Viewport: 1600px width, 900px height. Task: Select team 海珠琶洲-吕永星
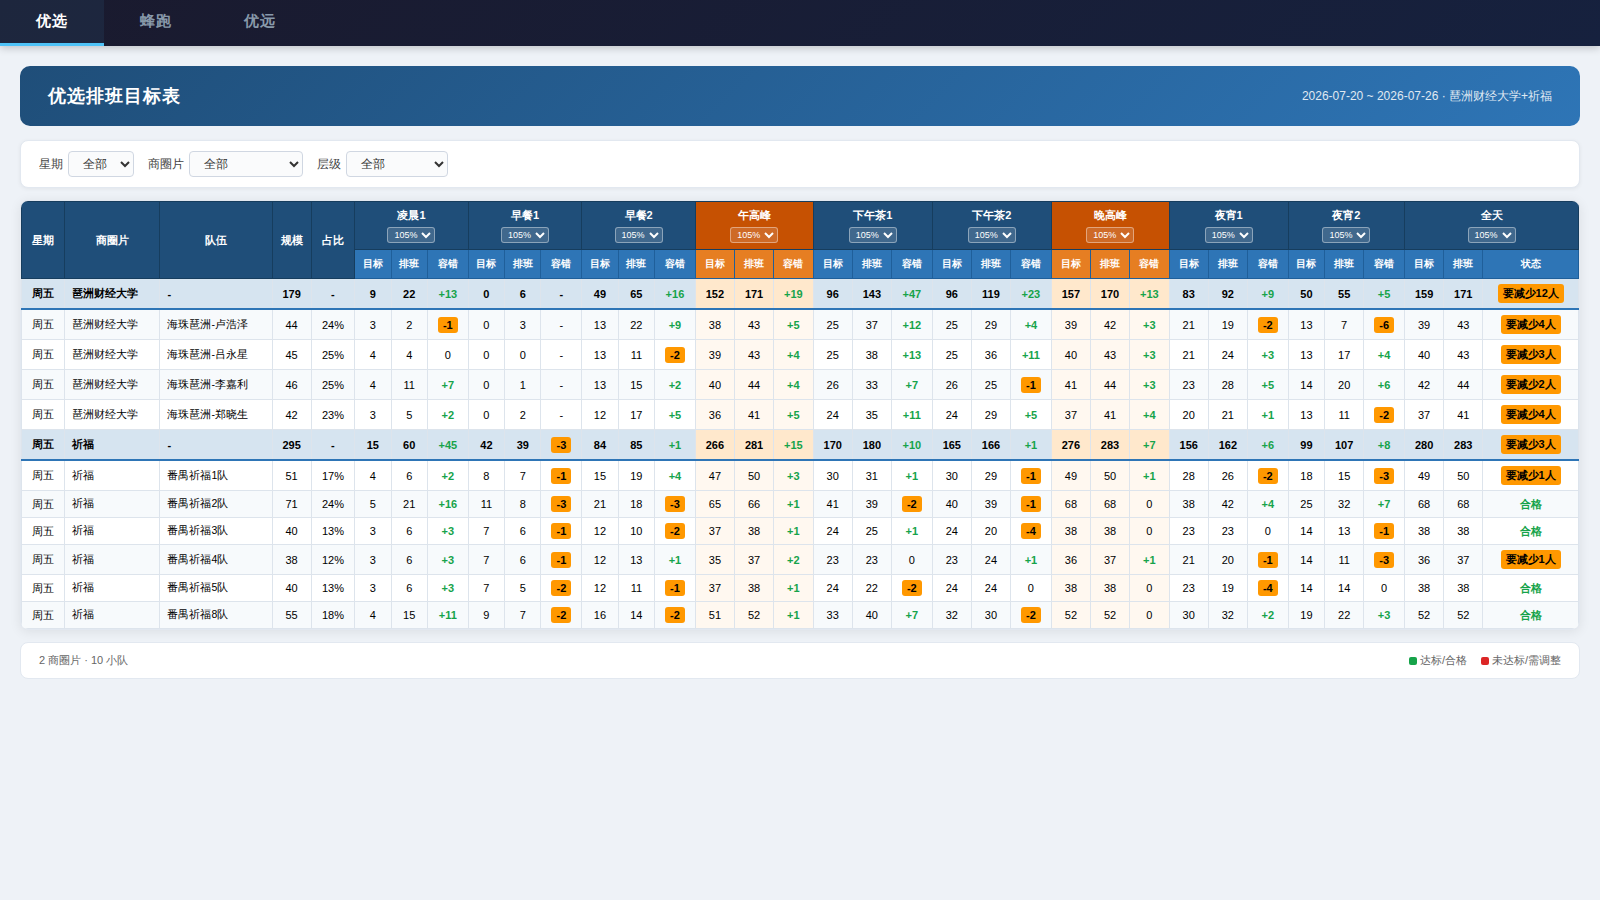207,355
